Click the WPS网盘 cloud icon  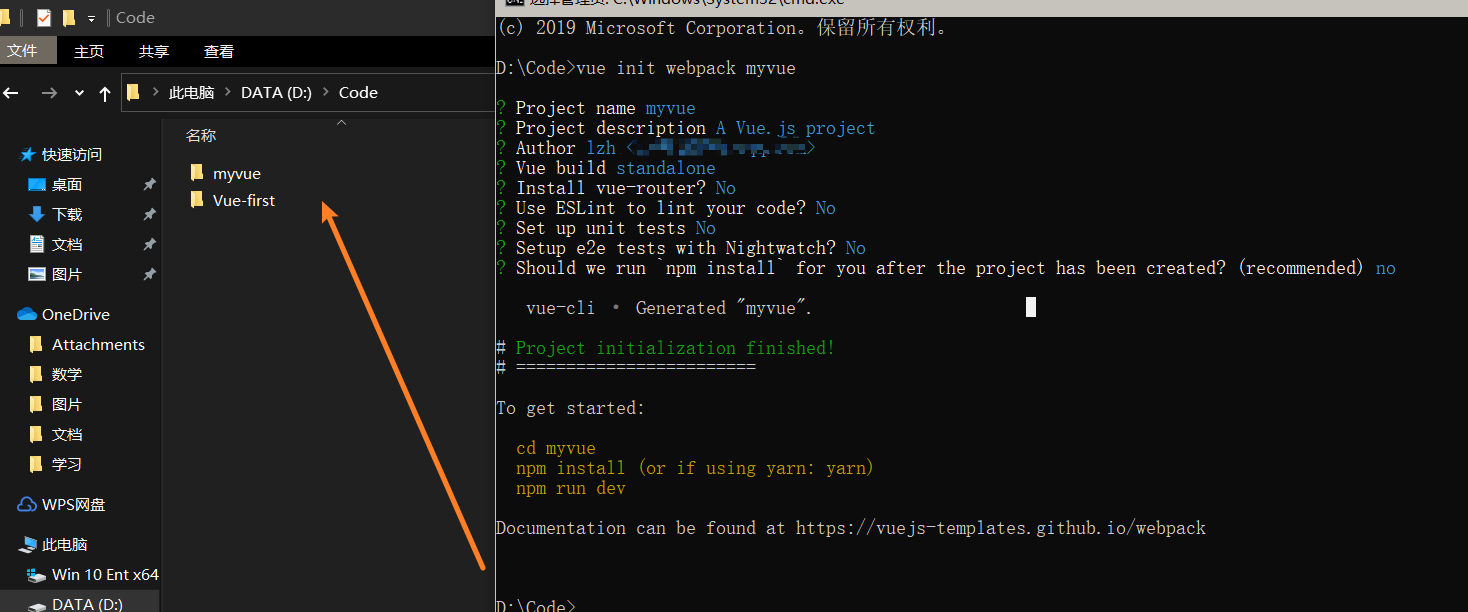tap(27, 504)
